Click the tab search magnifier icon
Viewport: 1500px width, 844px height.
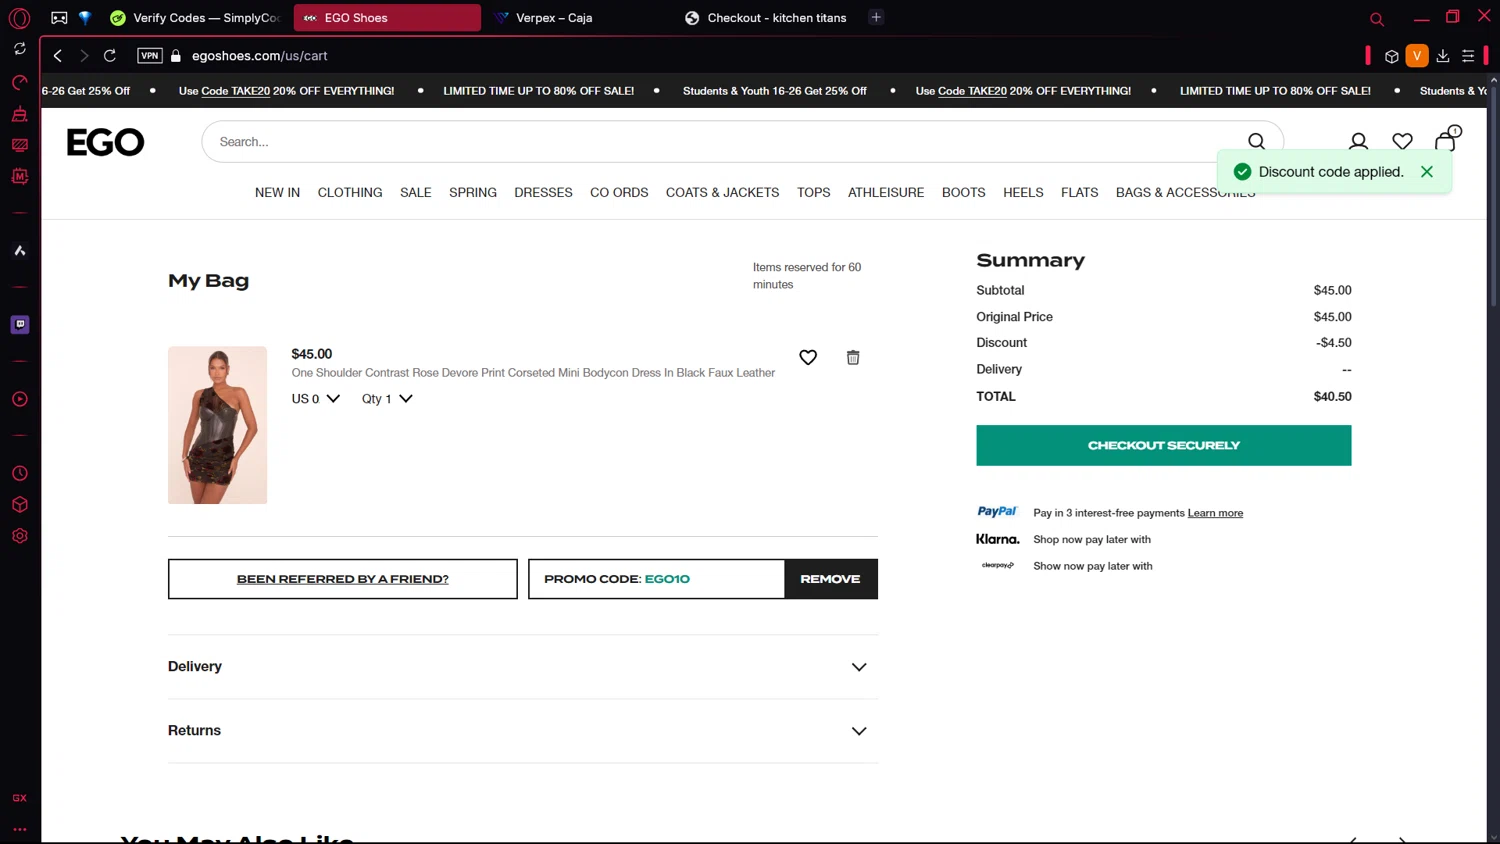pos(1377,19)
